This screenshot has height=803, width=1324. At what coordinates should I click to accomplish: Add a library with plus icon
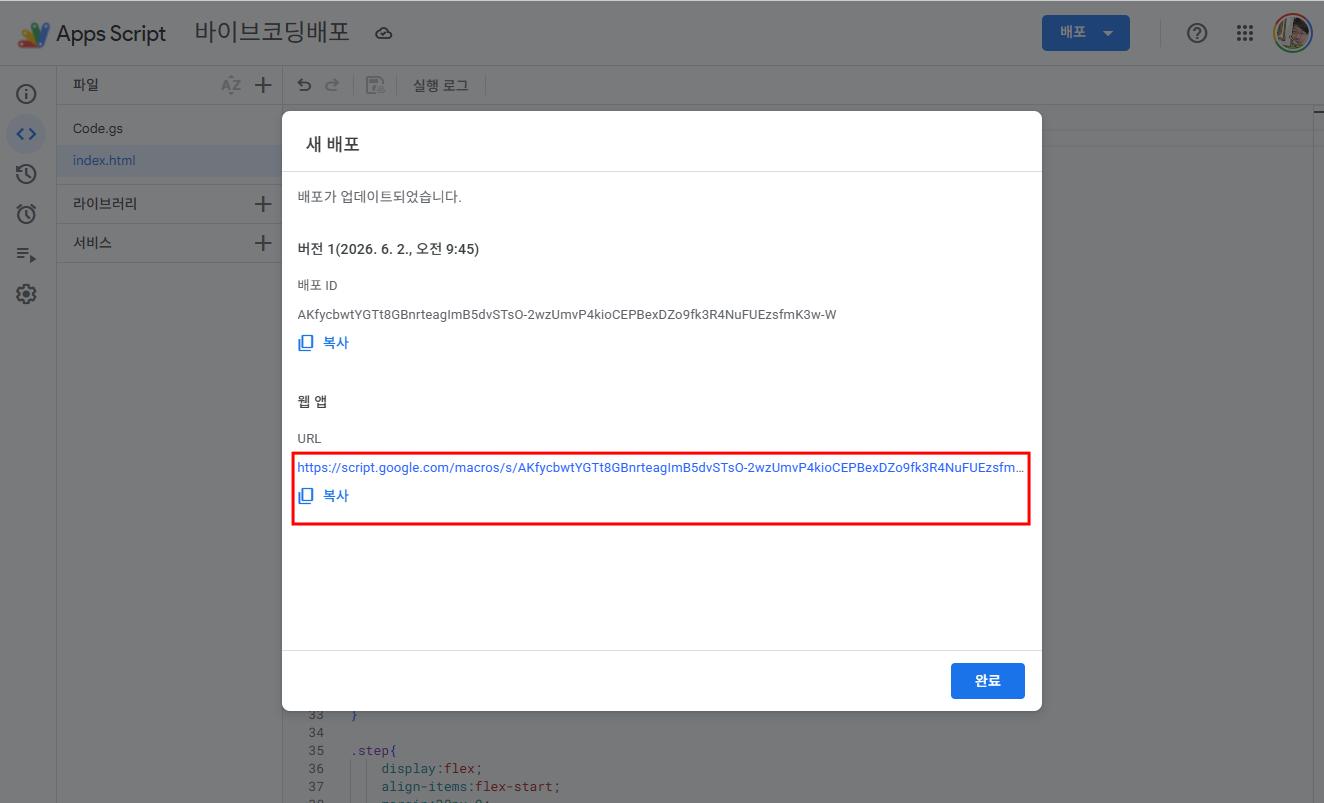pos(263,204)
